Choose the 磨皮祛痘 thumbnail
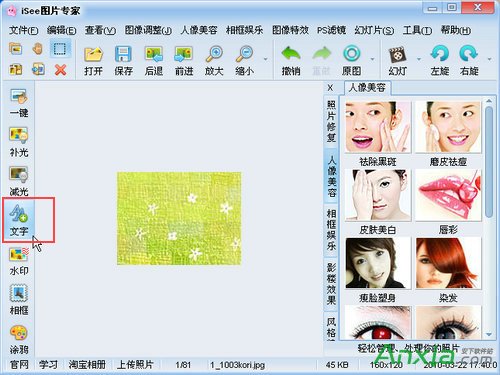The image size is (500, 375). 448,127
